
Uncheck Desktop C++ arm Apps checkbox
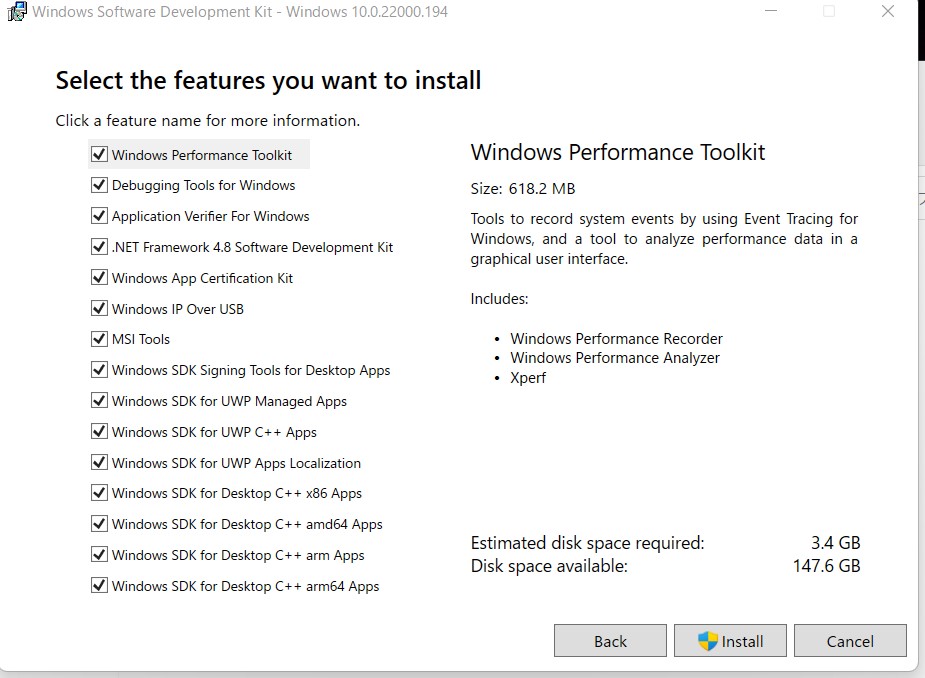[x=99, y=555]
